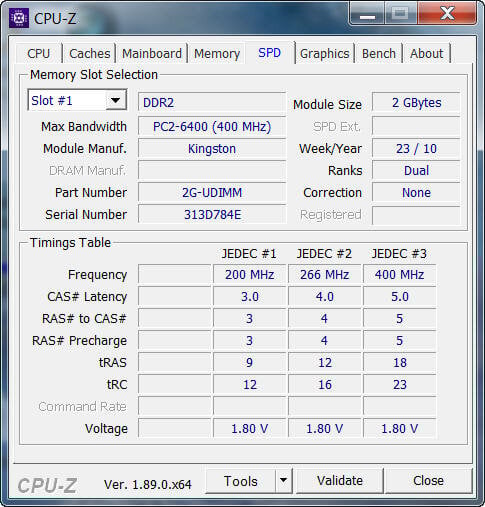Minimize the CPU-Z window
Viewport: 485px width, 507px height.
(x=367, y=14)
